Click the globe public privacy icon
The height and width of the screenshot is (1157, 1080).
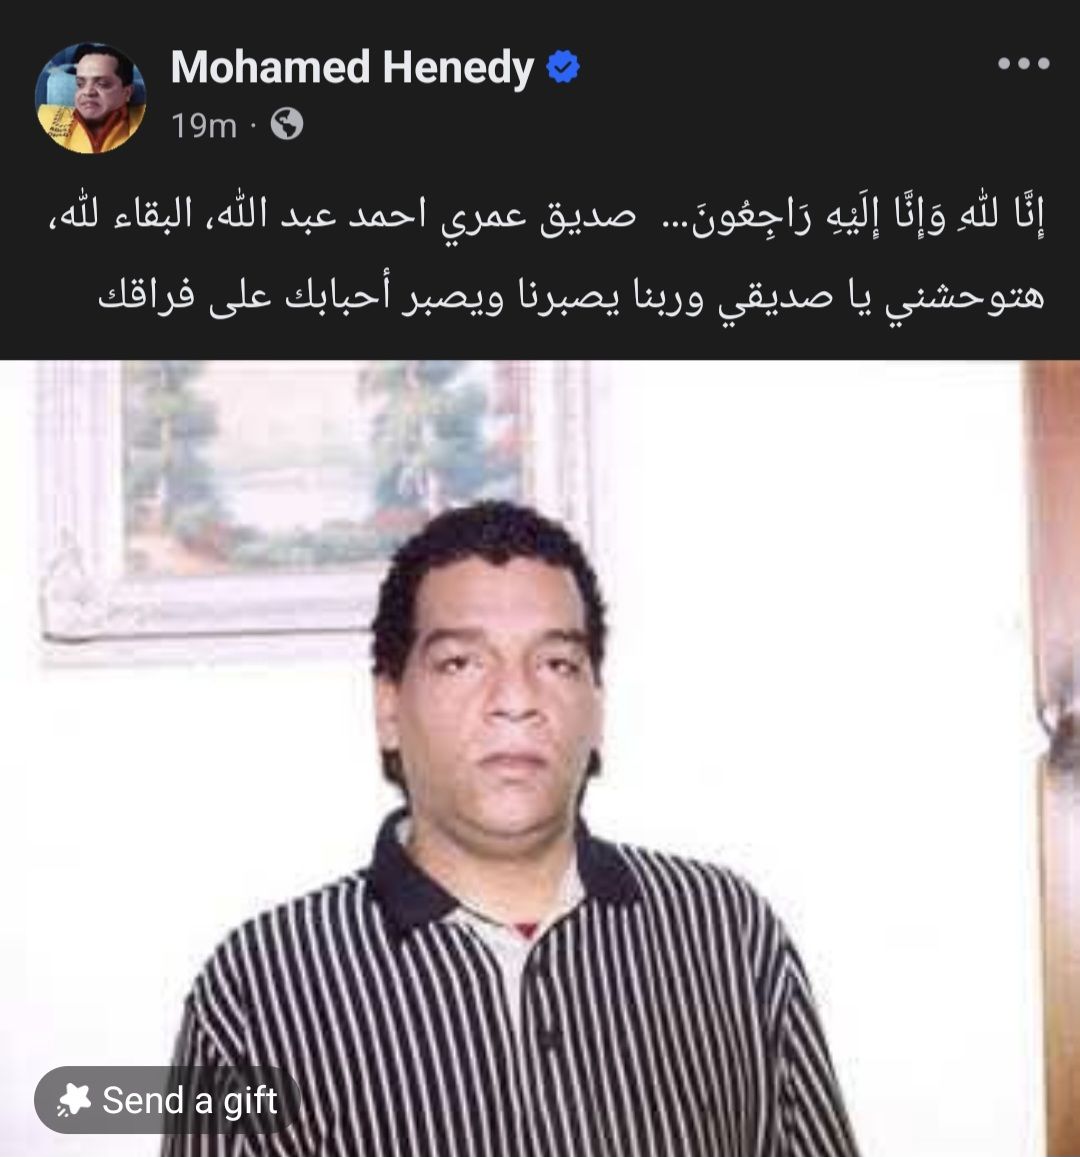tap(287, 124)
